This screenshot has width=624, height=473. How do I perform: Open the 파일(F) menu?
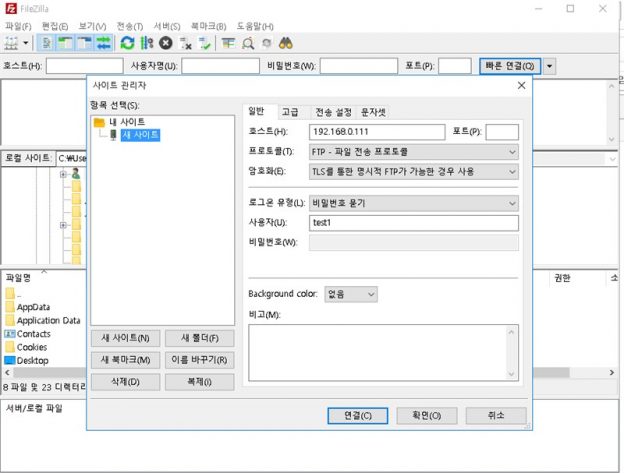pyautogui.click(x=18, y=26)
